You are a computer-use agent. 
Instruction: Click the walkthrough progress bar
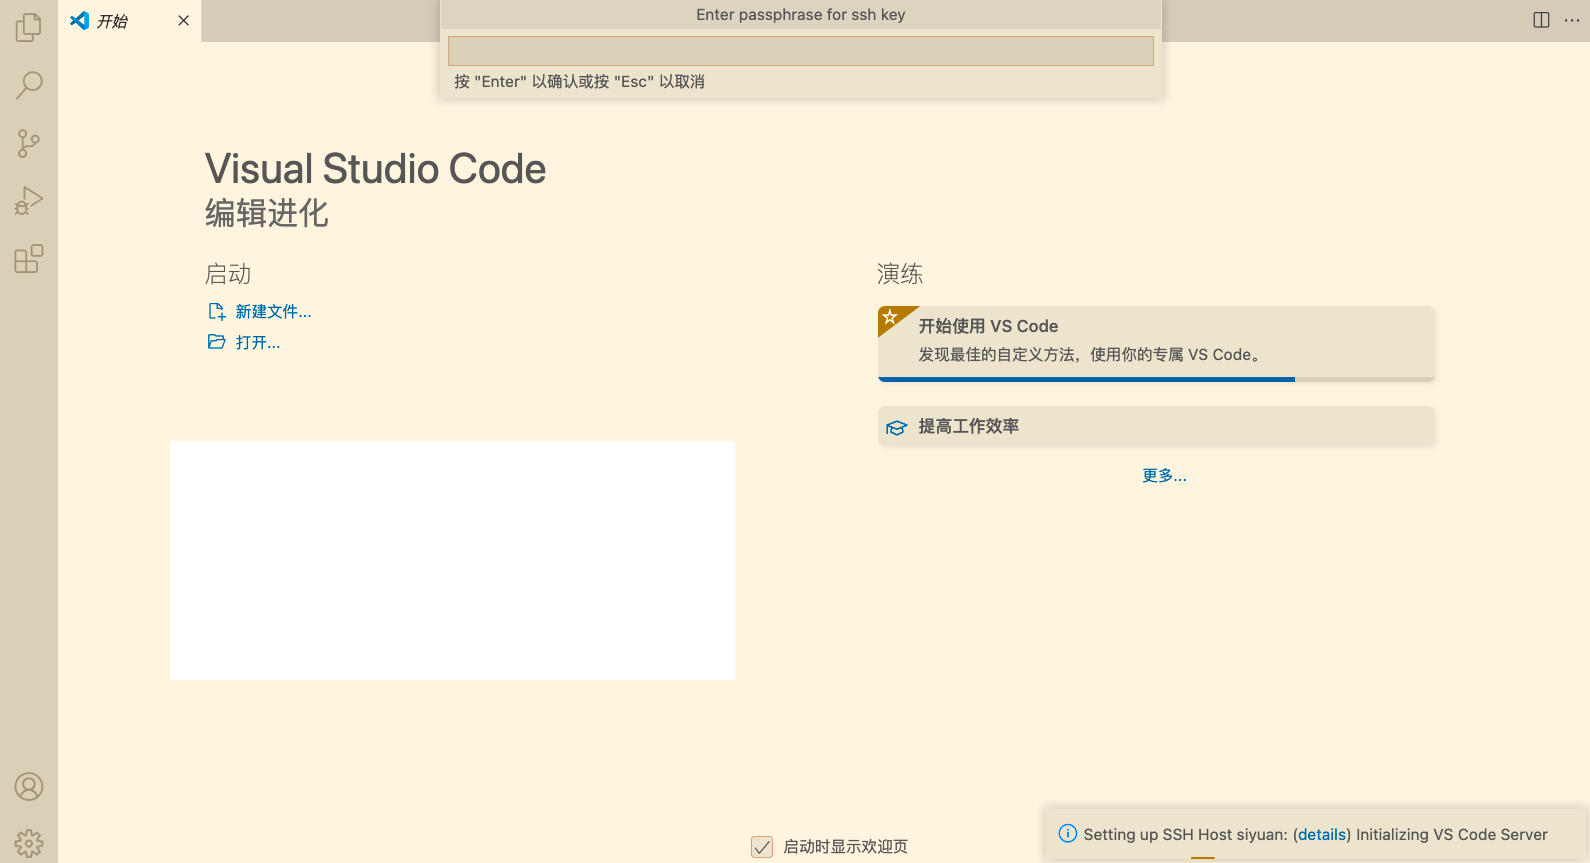click(x=1156, y=379)
